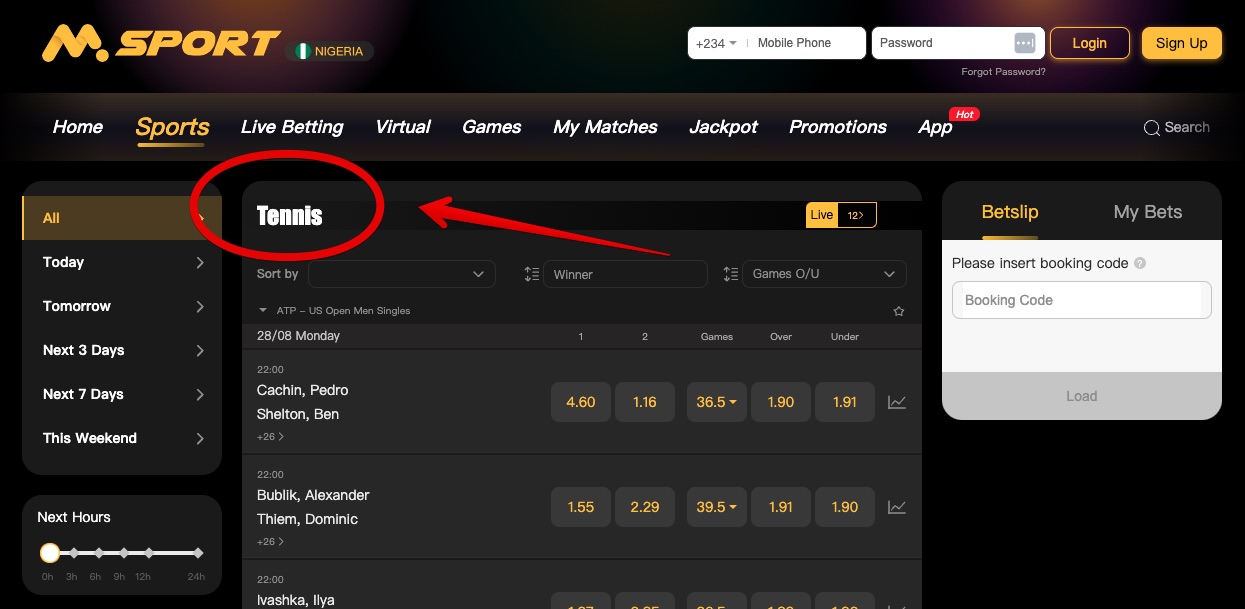Expand +26 markets for Bublik vs Thiem
This screenshot has height=609, width=1245.
click(x=270, y=541)
